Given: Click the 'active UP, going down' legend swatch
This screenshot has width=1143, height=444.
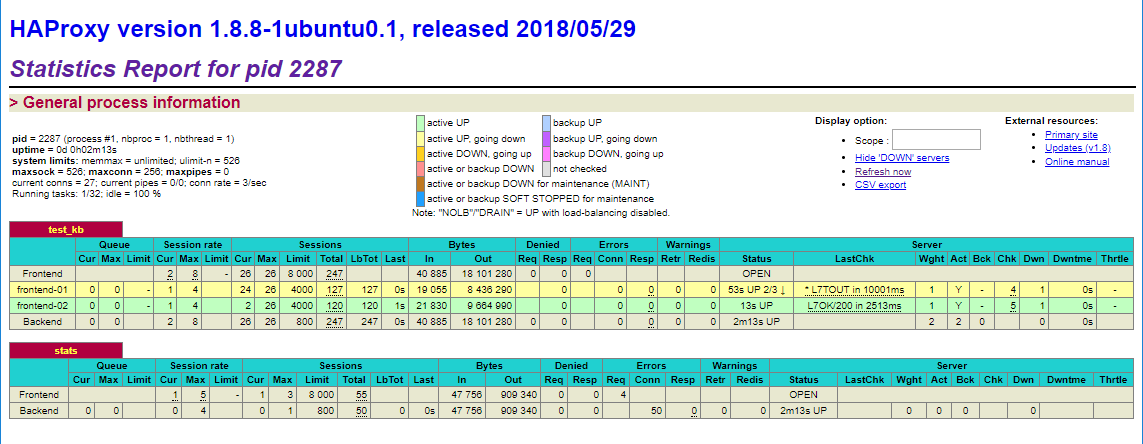Looking at the screenshot, I should 421,139.
